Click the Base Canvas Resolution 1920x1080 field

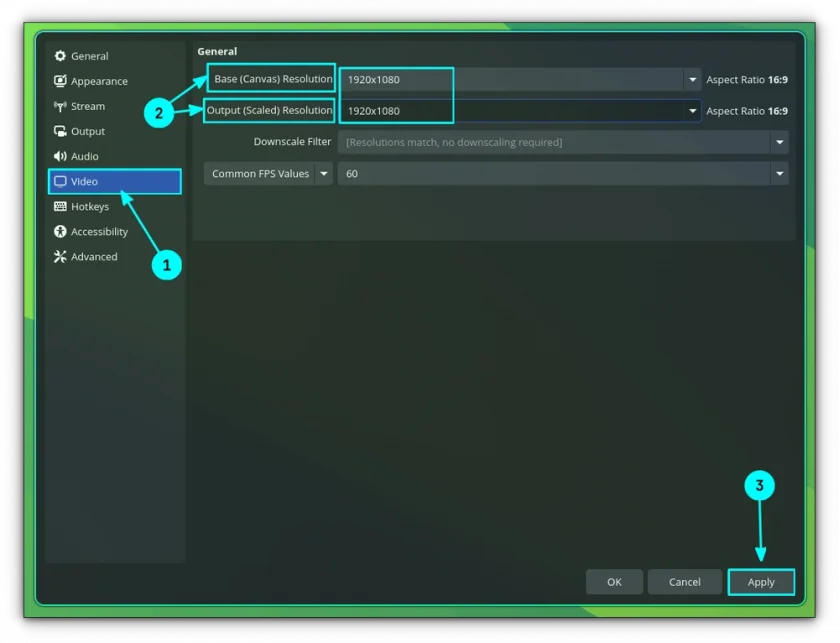tap(512, 80)
